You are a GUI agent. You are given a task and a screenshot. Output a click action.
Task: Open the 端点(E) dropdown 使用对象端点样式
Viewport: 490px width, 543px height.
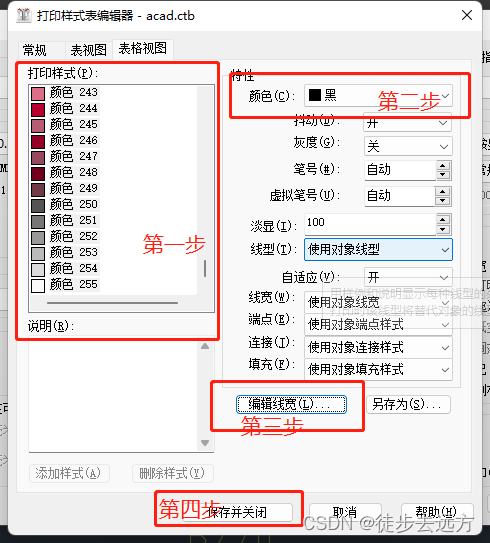(378, 324)
